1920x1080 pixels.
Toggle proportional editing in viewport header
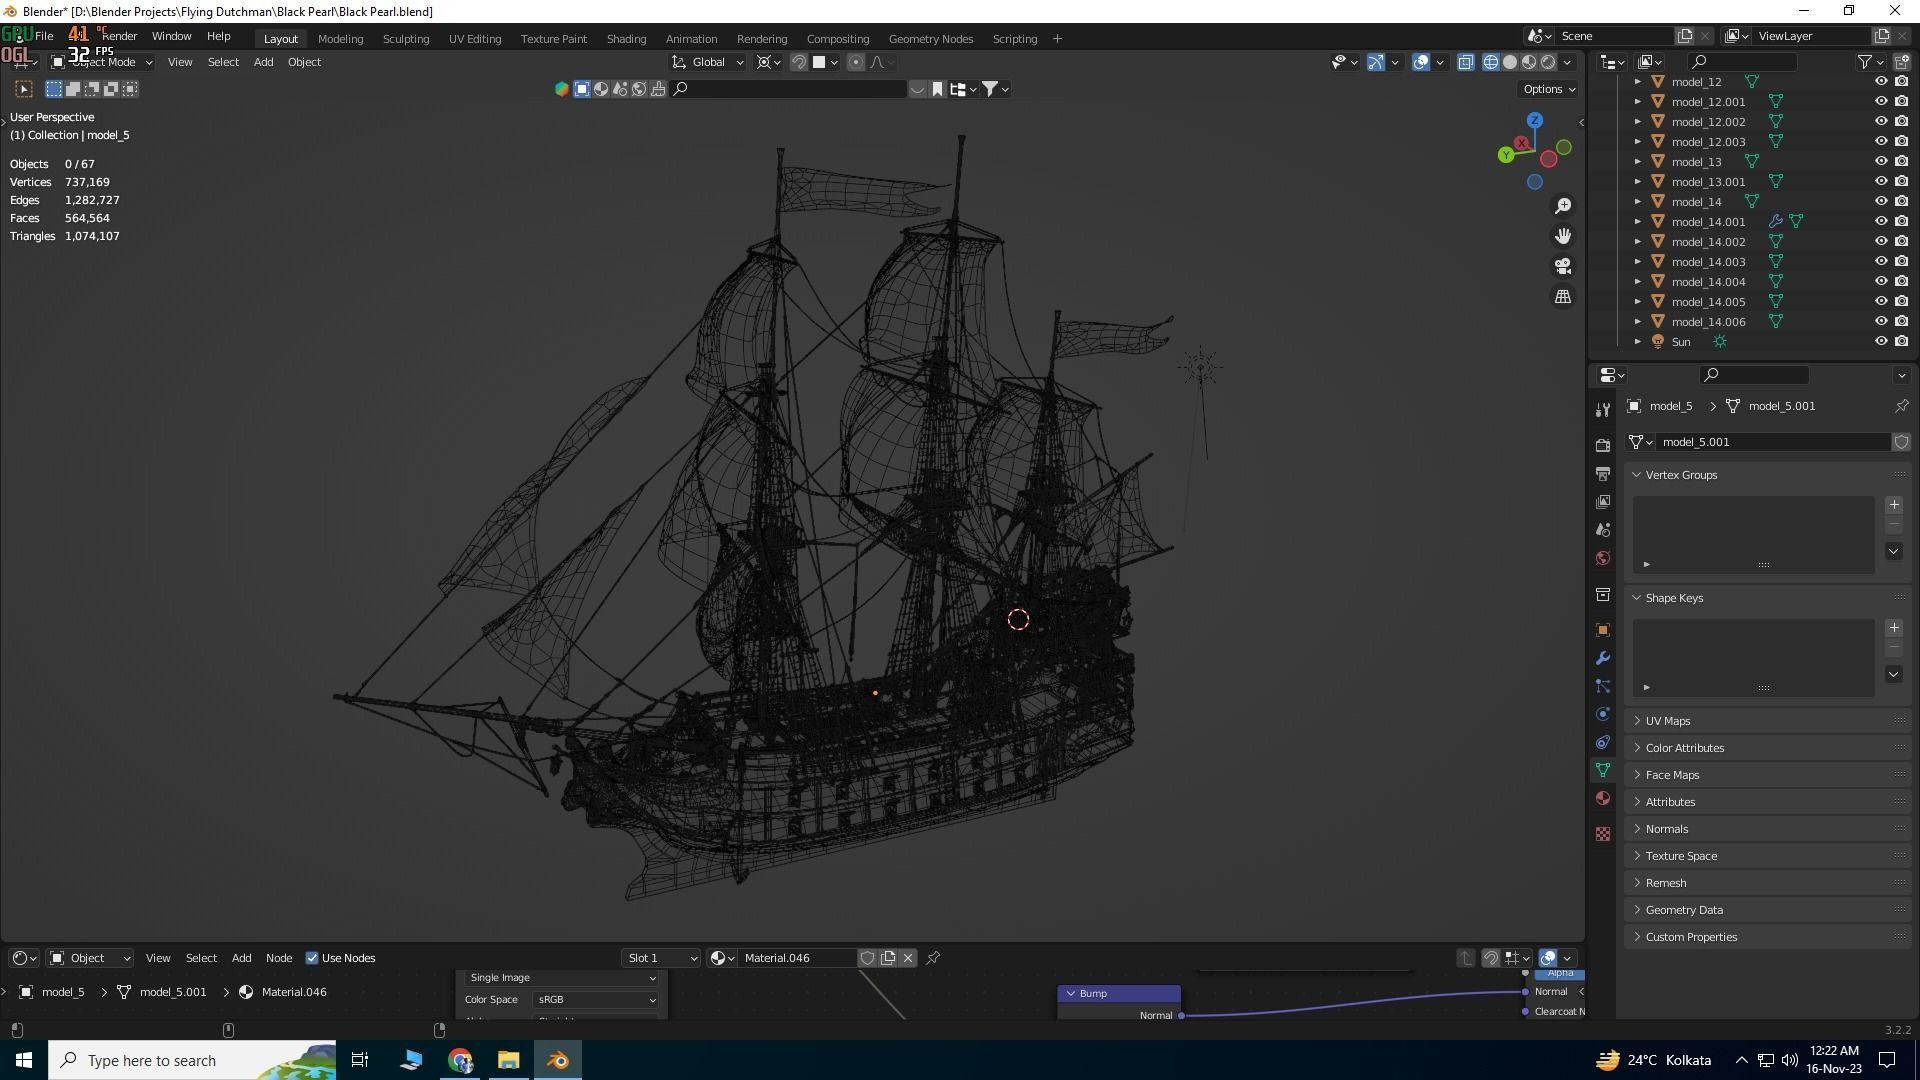coord(856,62)
